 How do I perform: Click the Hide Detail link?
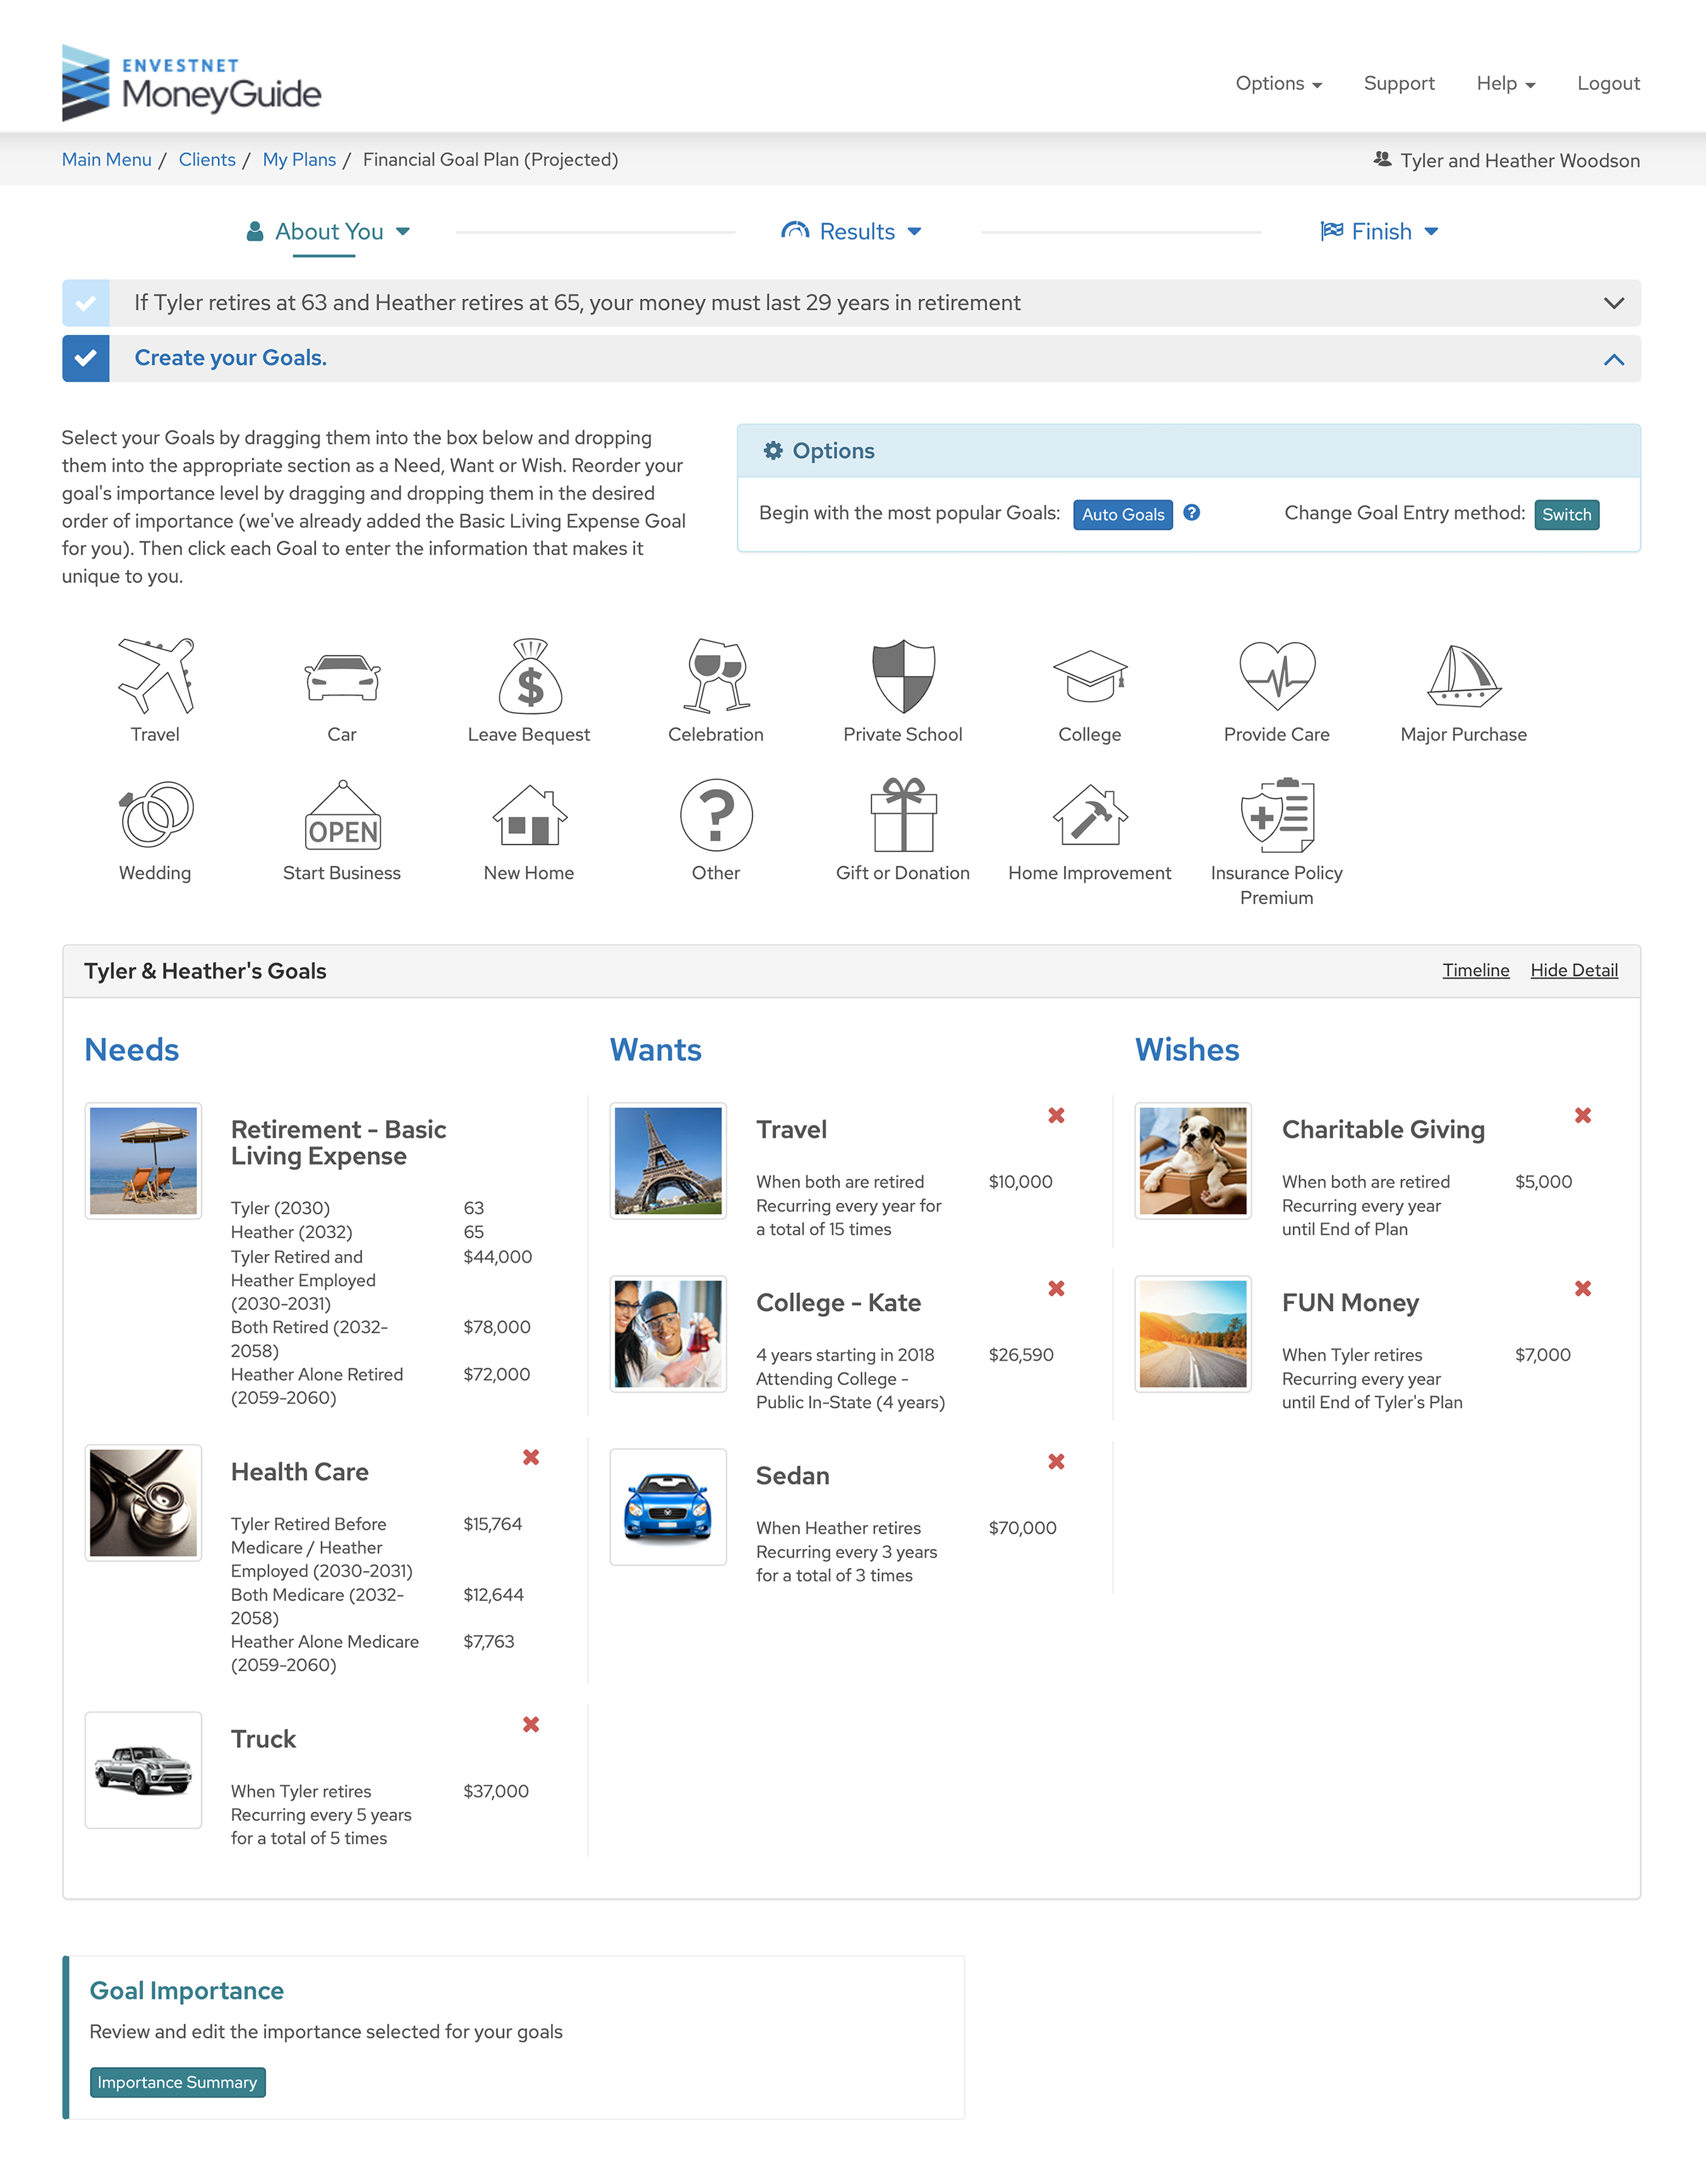click(x=1573, y=970)
